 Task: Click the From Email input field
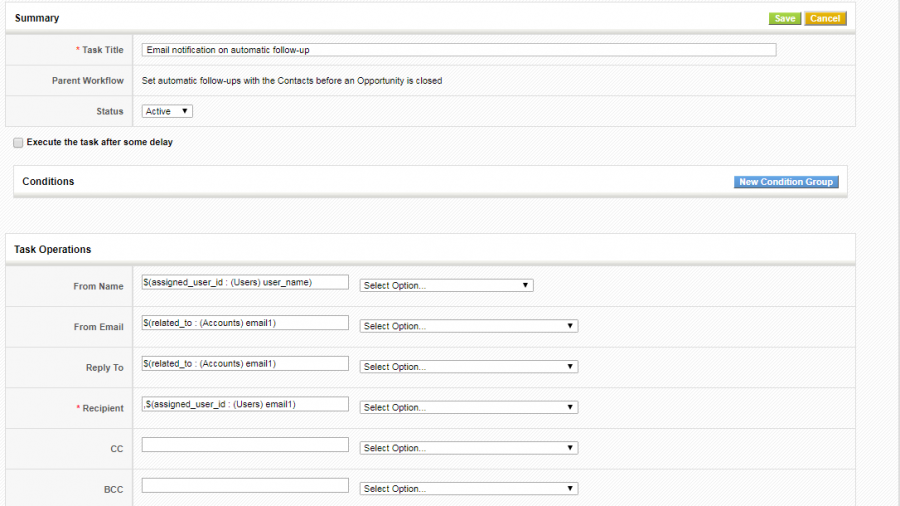pos(245,323)
